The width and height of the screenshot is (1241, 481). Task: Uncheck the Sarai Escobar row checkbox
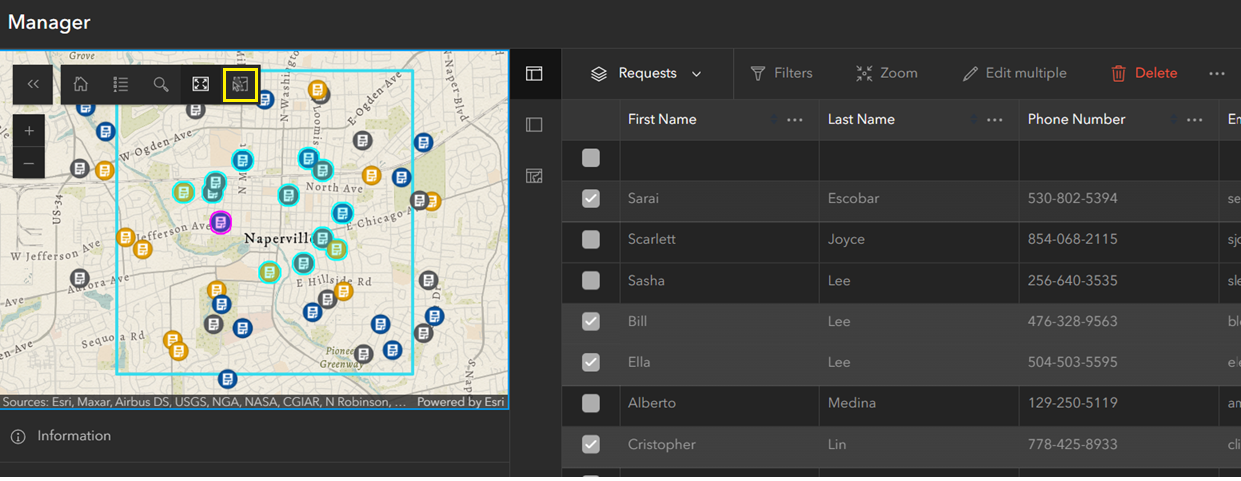pyautogui.click(x=591, y=198)
